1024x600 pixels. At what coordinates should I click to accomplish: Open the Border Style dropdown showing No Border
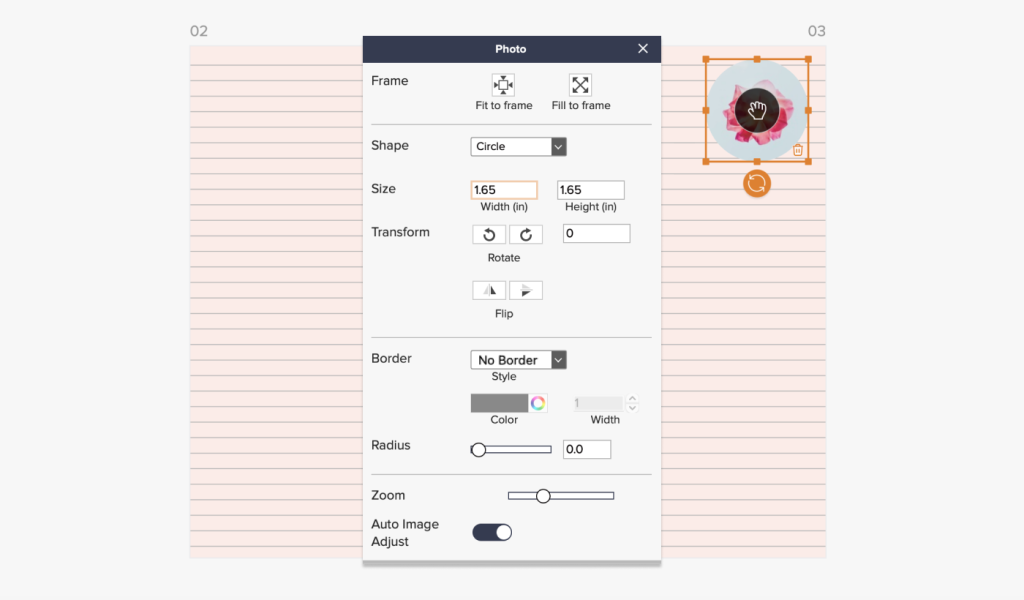[518, 359]
